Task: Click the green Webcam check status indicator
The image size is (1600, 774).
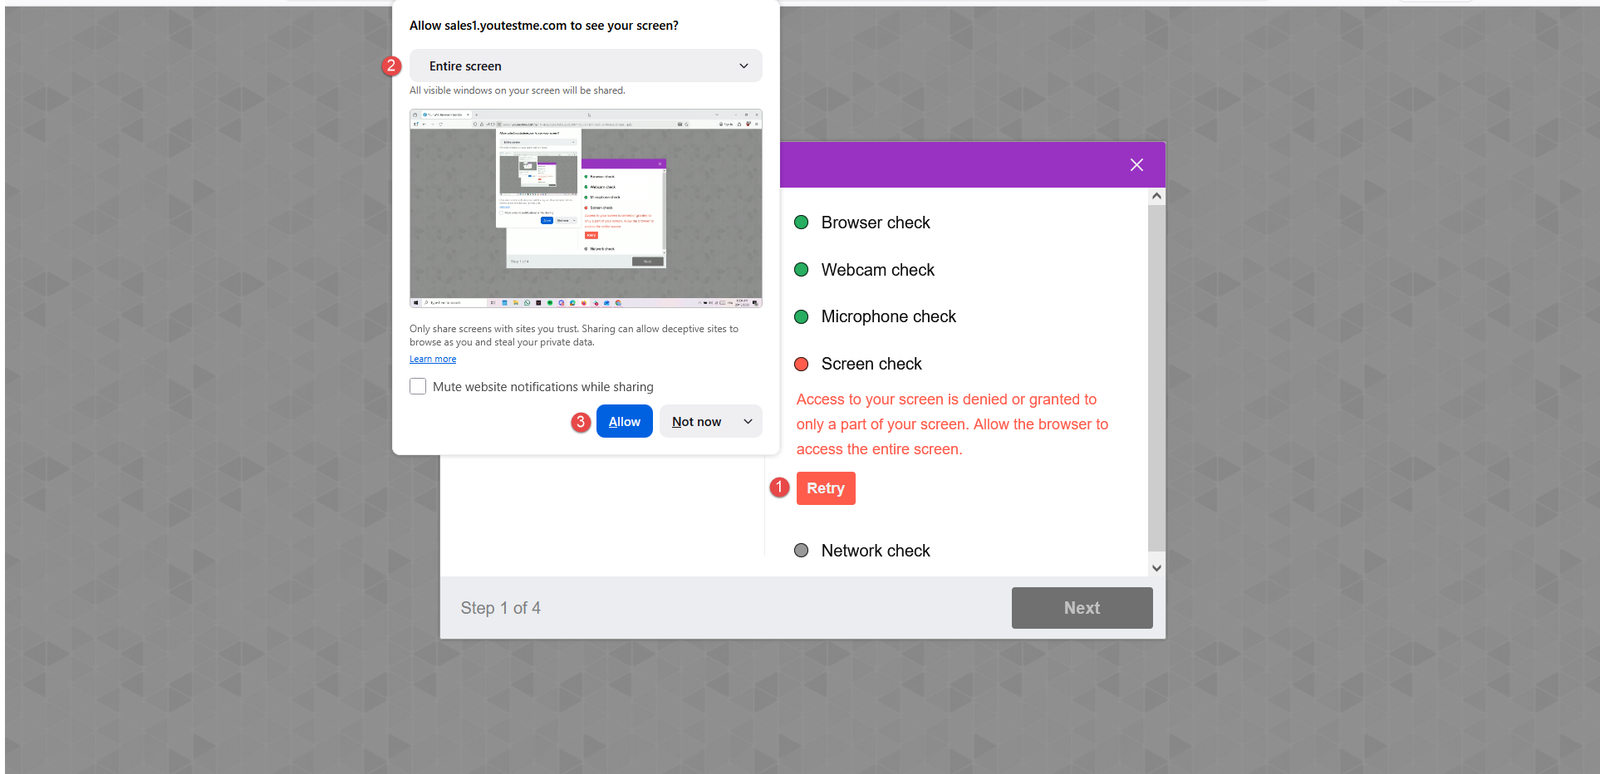Action: click(801, 269)
